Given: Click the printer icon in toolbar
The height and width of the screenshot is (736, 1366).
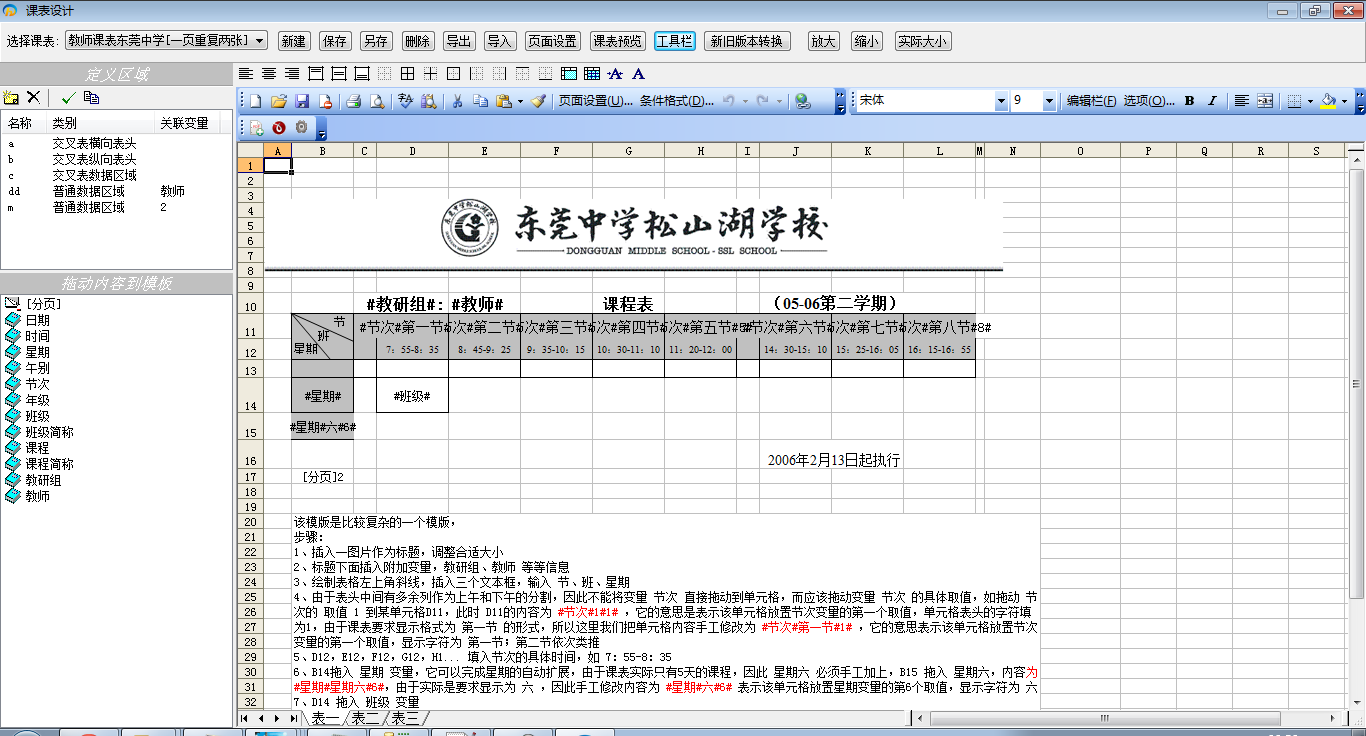Looking at the screenshot, I should click(x=353, y=101).
